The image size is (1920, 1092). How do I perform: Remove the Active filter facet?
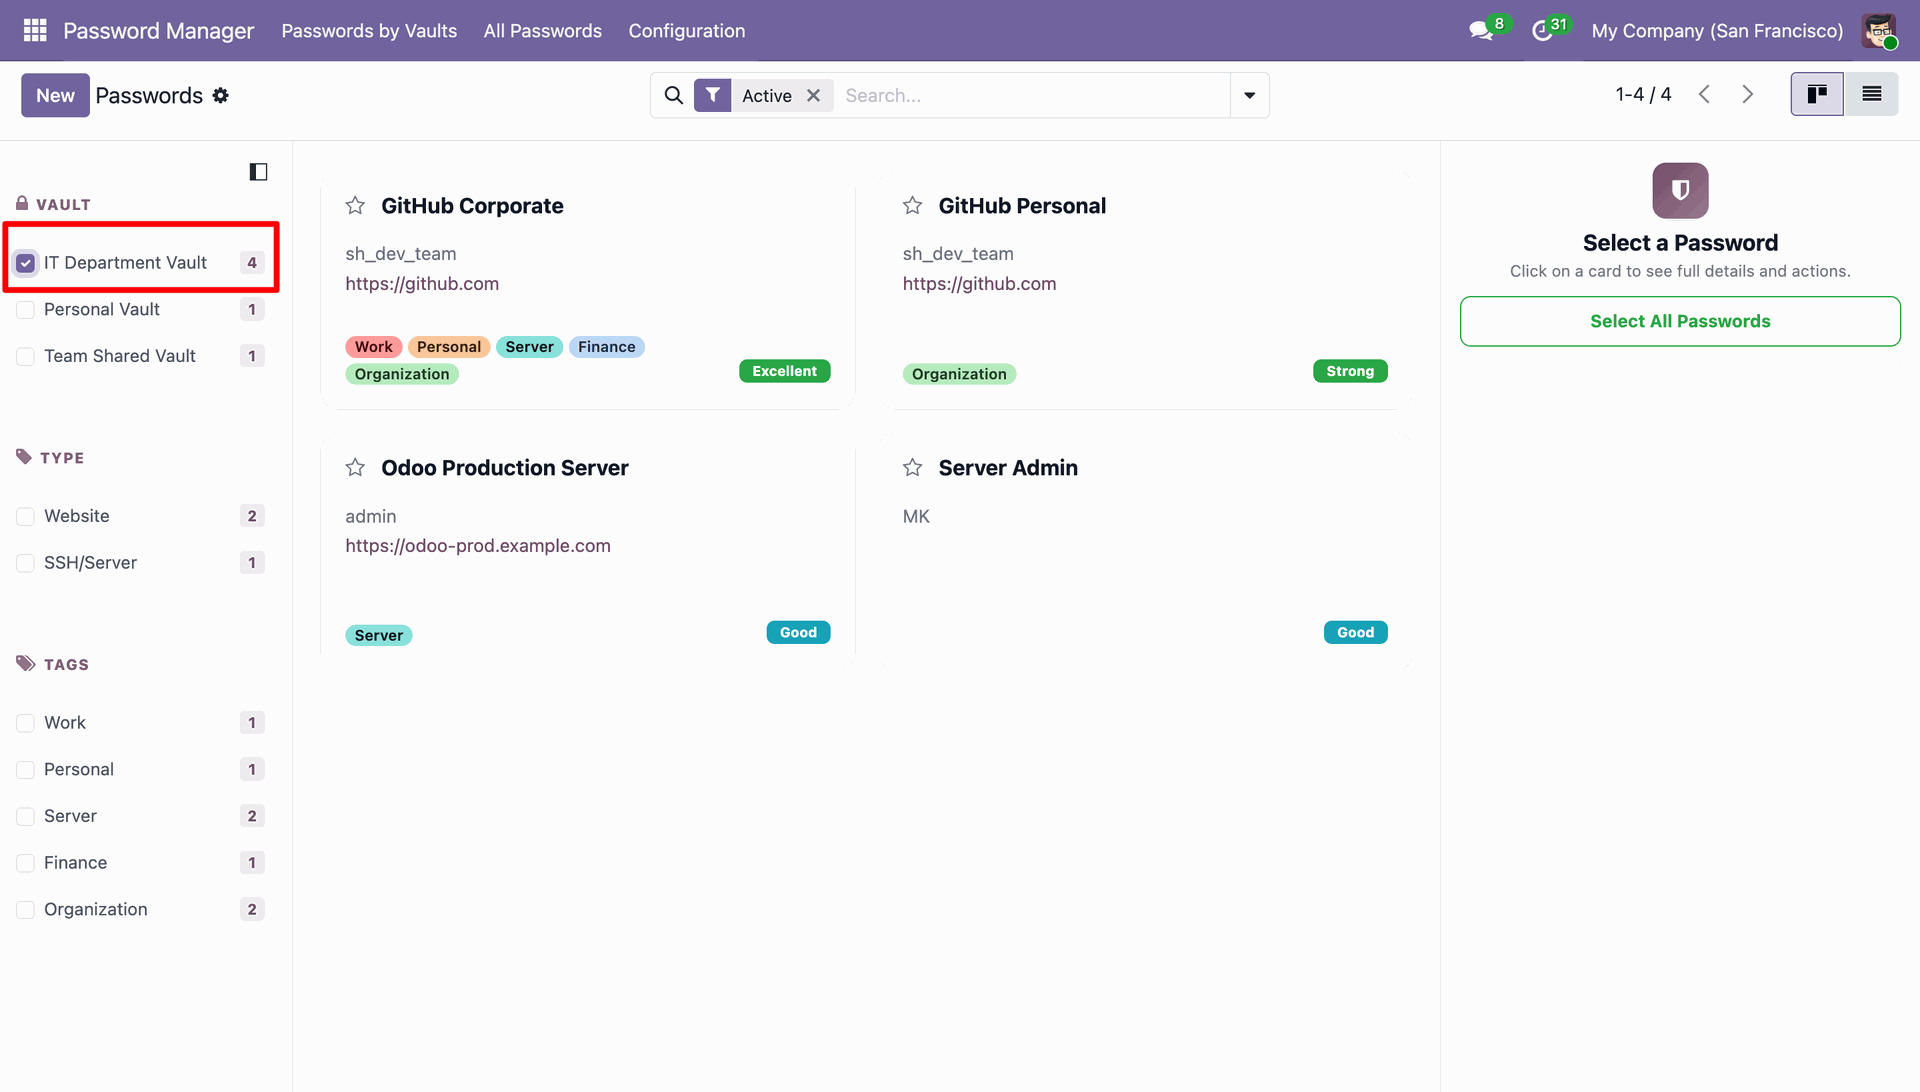click(814, 95)
